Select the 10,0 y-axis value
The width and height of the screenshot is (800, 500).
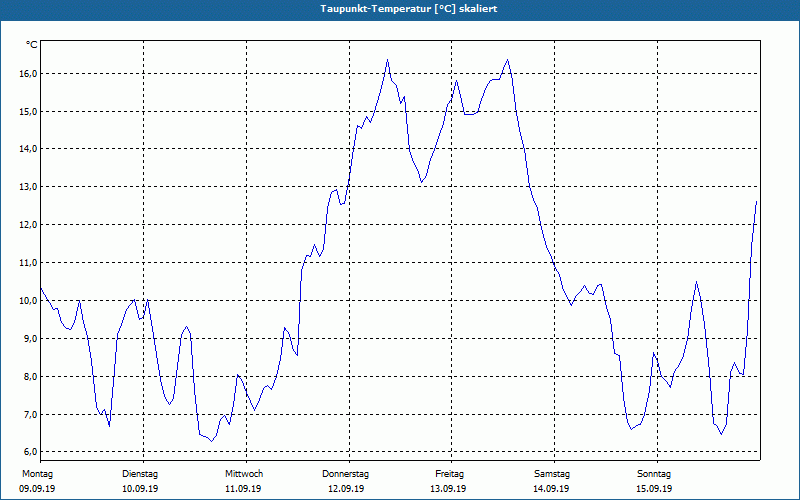(x=29, y=301)
